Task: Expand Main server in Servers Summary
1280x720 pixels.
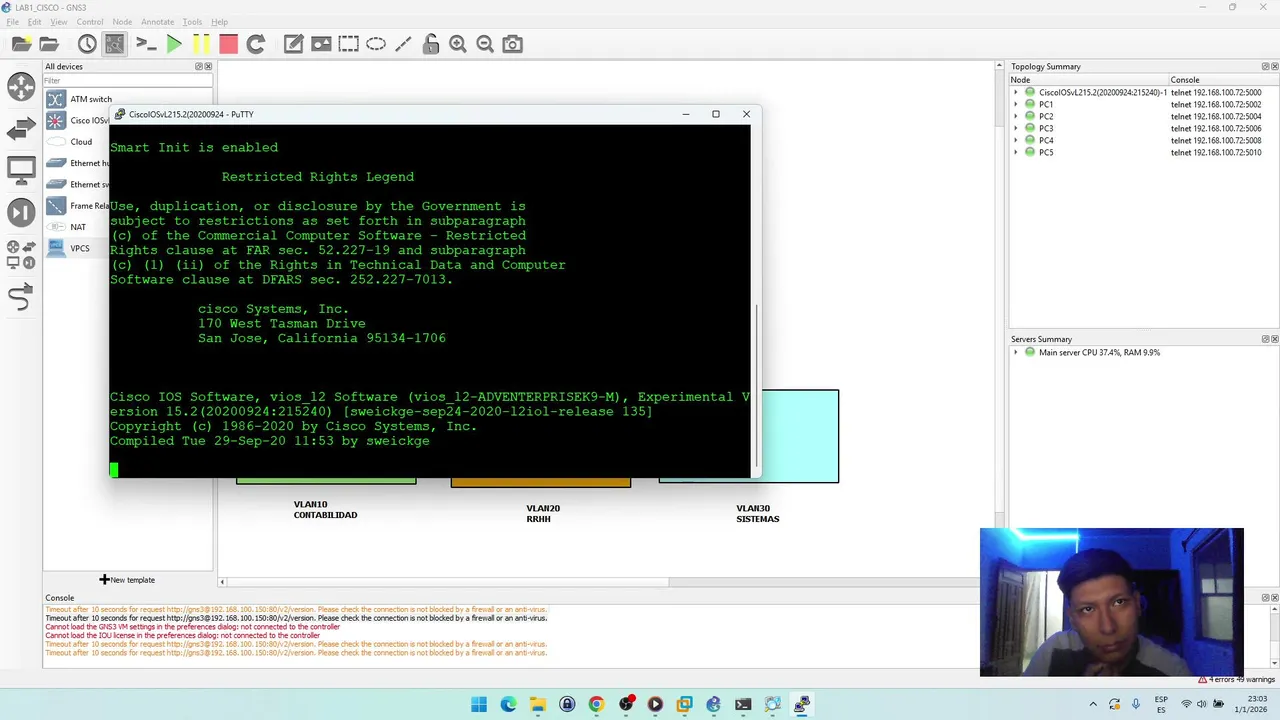Action: pos(1016,352)
